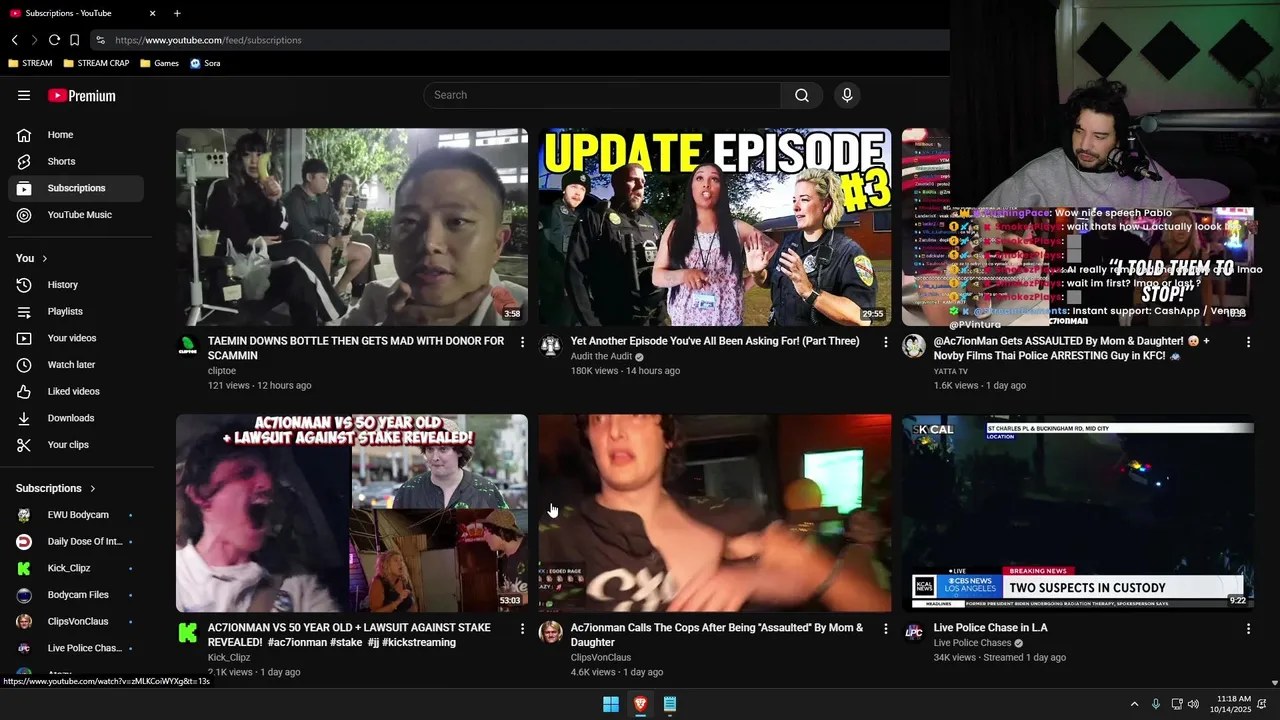Screen dimensions: 1280x720
Task: Start voice search with microphone icon
Action: pyautogui.click(x=847, y=95)
